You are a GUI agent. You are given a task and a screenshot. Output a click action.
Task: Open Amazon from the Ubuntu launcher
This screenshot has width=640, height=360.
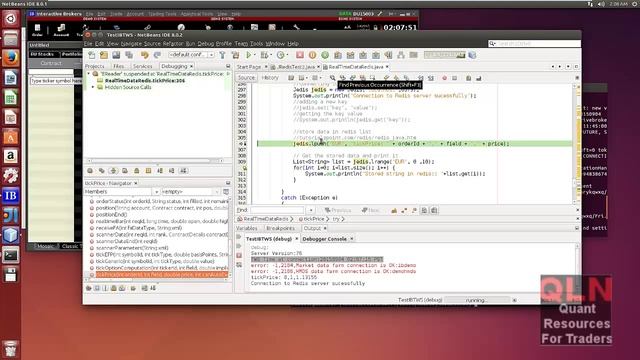click(x=11, y=156)
